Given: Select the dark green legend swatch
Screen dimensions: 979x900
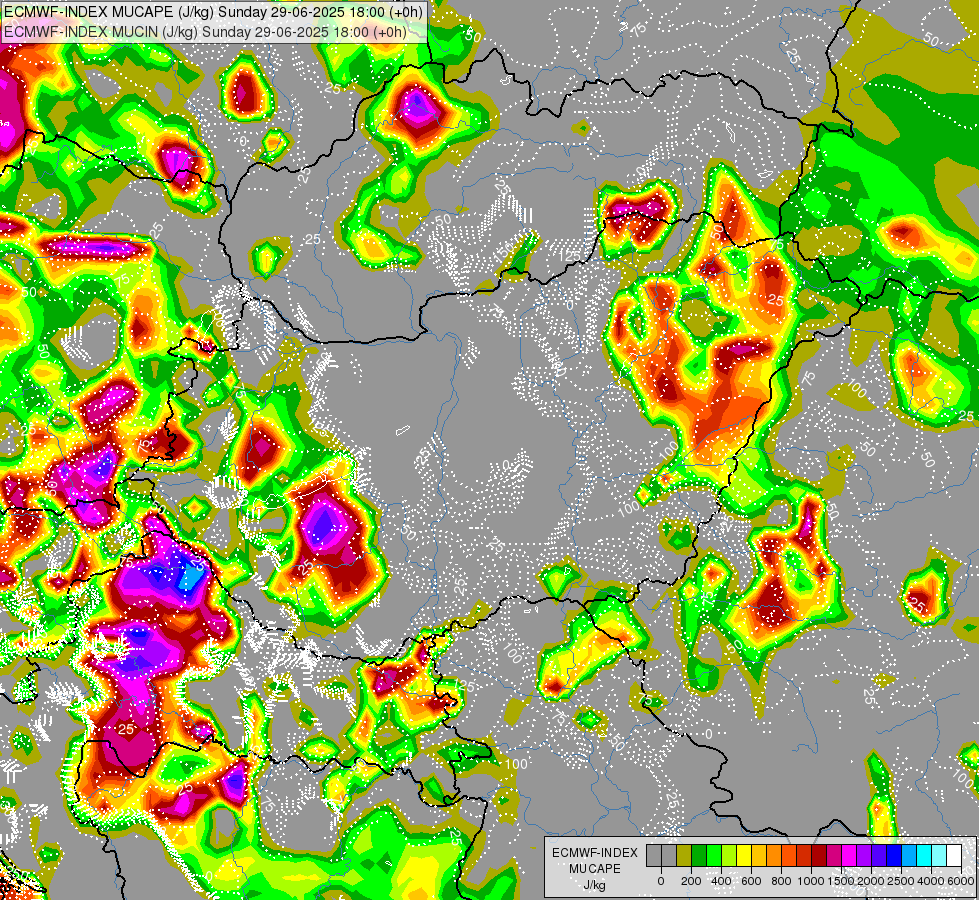Looking at the screenshot, I should coord(699,855).
